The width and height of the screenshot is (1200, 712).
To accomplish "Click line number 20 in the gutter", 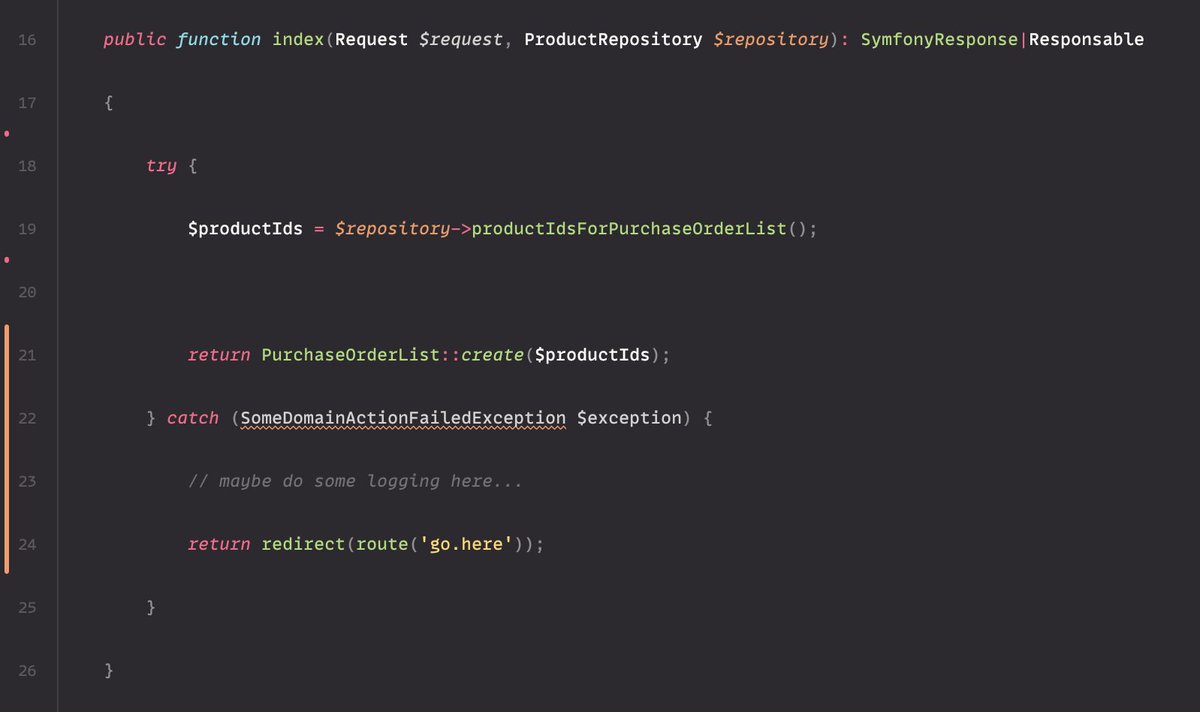I will [x=27, y=292].
